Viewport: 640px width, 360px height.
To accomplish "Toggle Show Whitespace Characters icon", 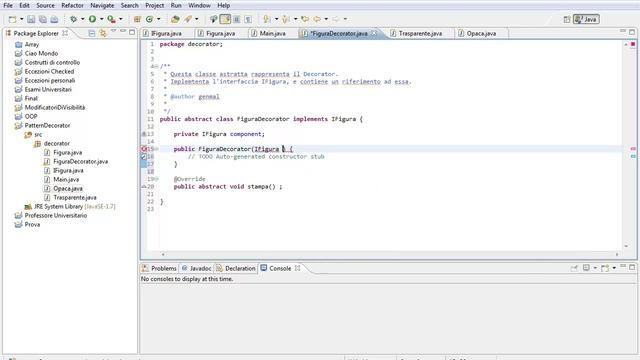I will pos(248,19).
